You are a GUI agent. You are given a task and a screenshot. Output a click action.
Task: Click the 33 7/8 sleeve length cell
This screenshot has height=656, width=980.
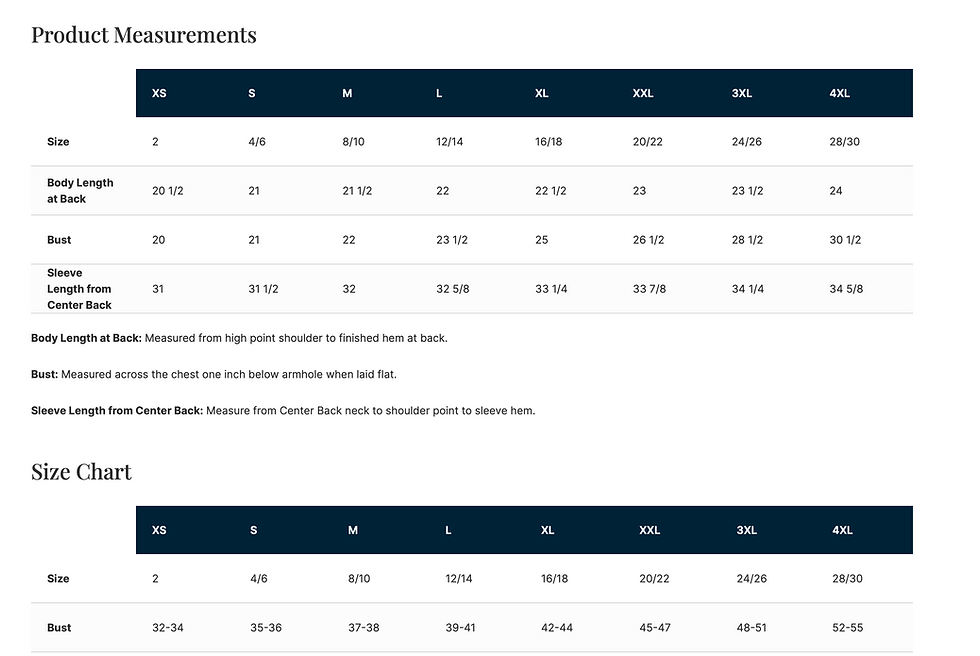(649, 289)
